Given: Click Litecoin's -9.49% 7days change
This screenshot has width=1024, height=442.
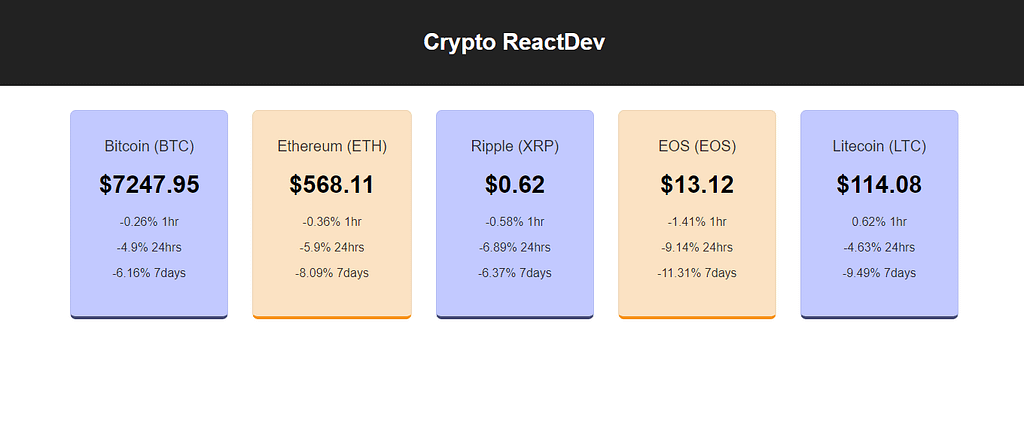Looking at the screenshot, I should [x=879, y=273].
